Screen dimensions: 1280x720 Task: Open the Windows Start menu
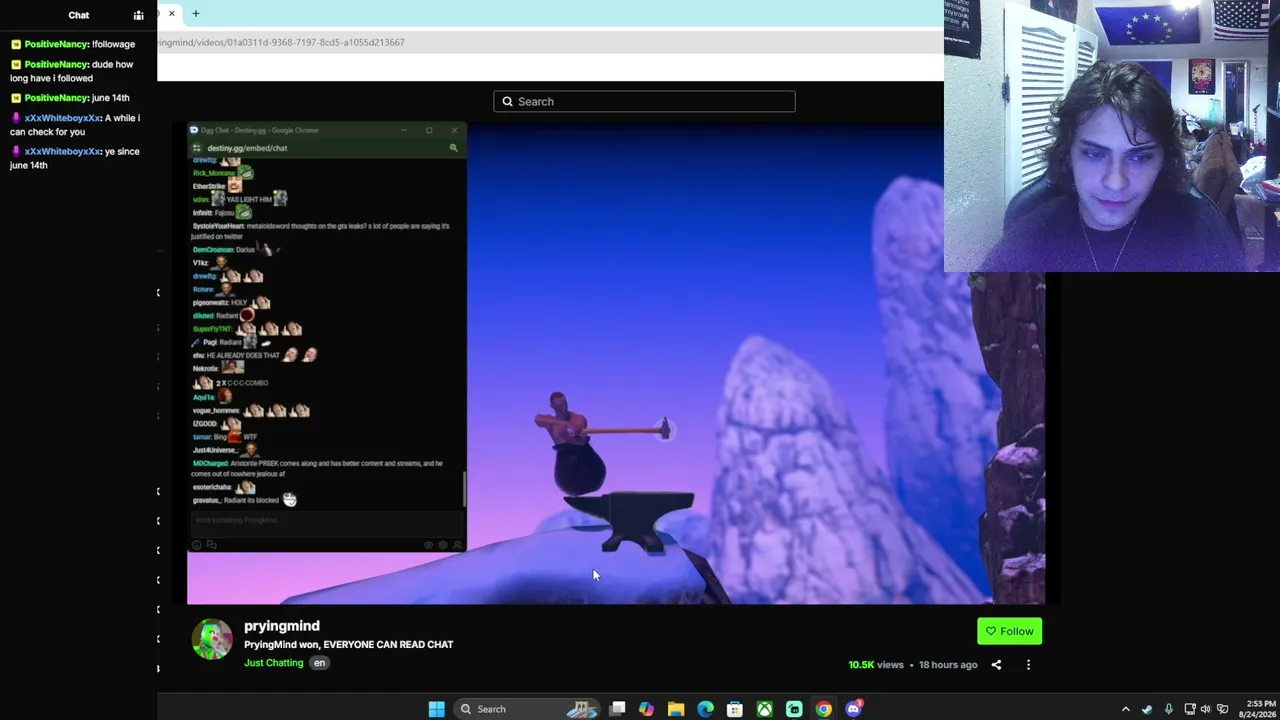[x=436, y=709]
